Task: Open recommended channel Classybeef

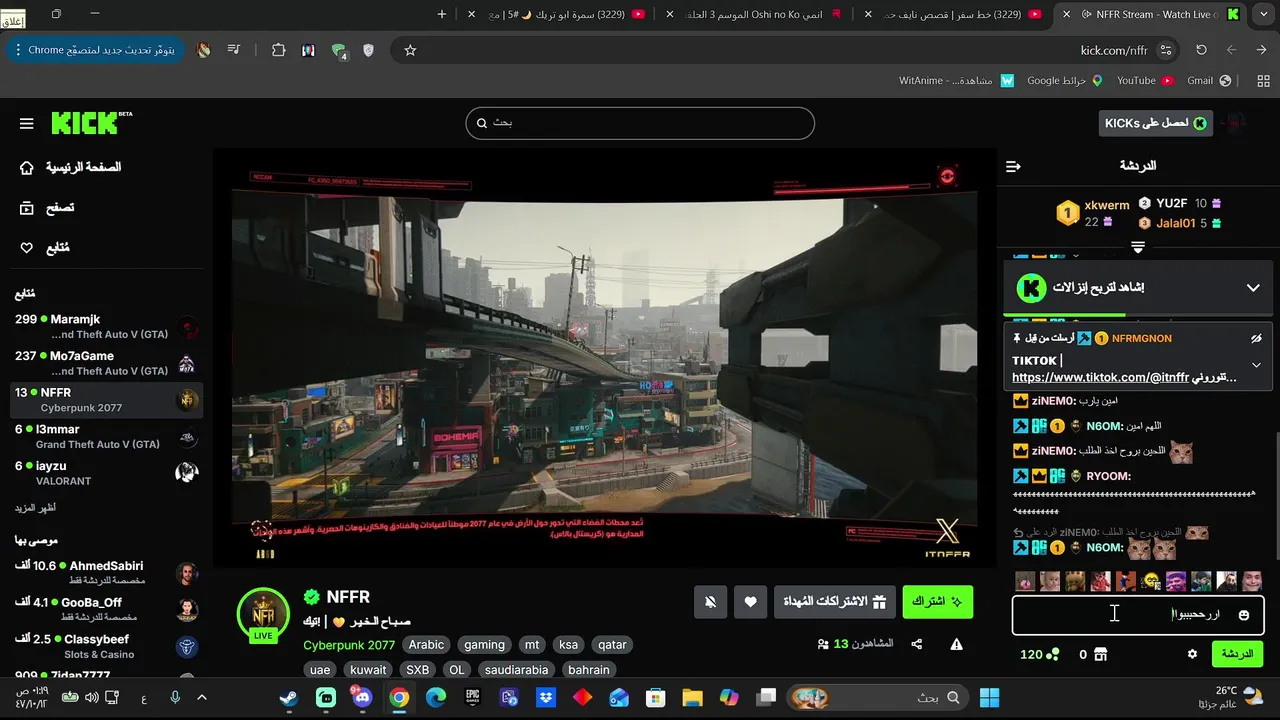Action: click(106, 646)
